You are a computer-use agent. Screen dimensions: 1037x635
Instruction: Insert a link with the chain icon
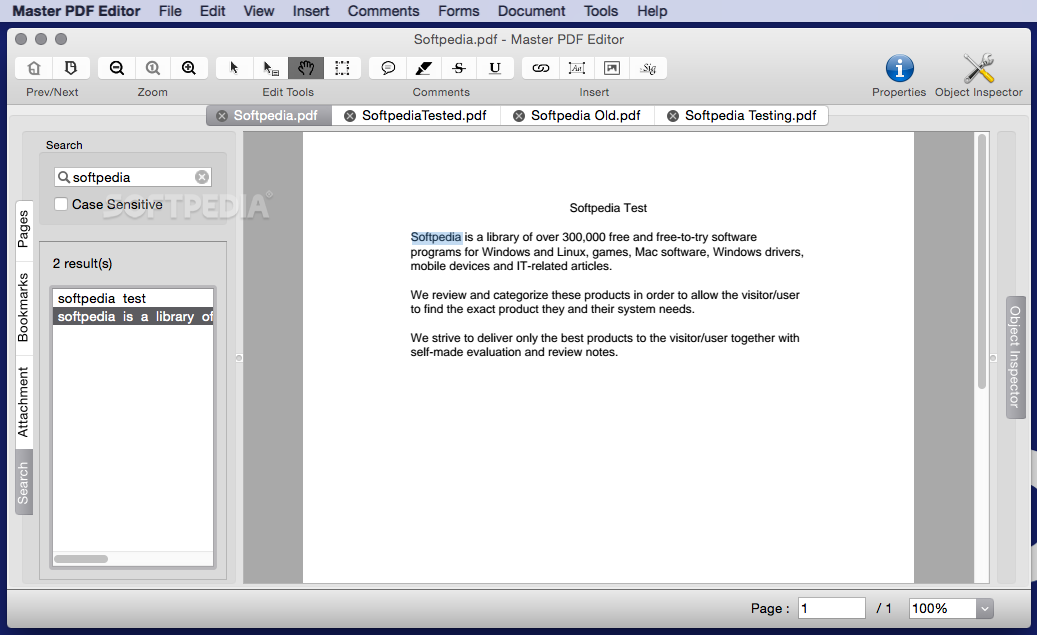point(541,68)
